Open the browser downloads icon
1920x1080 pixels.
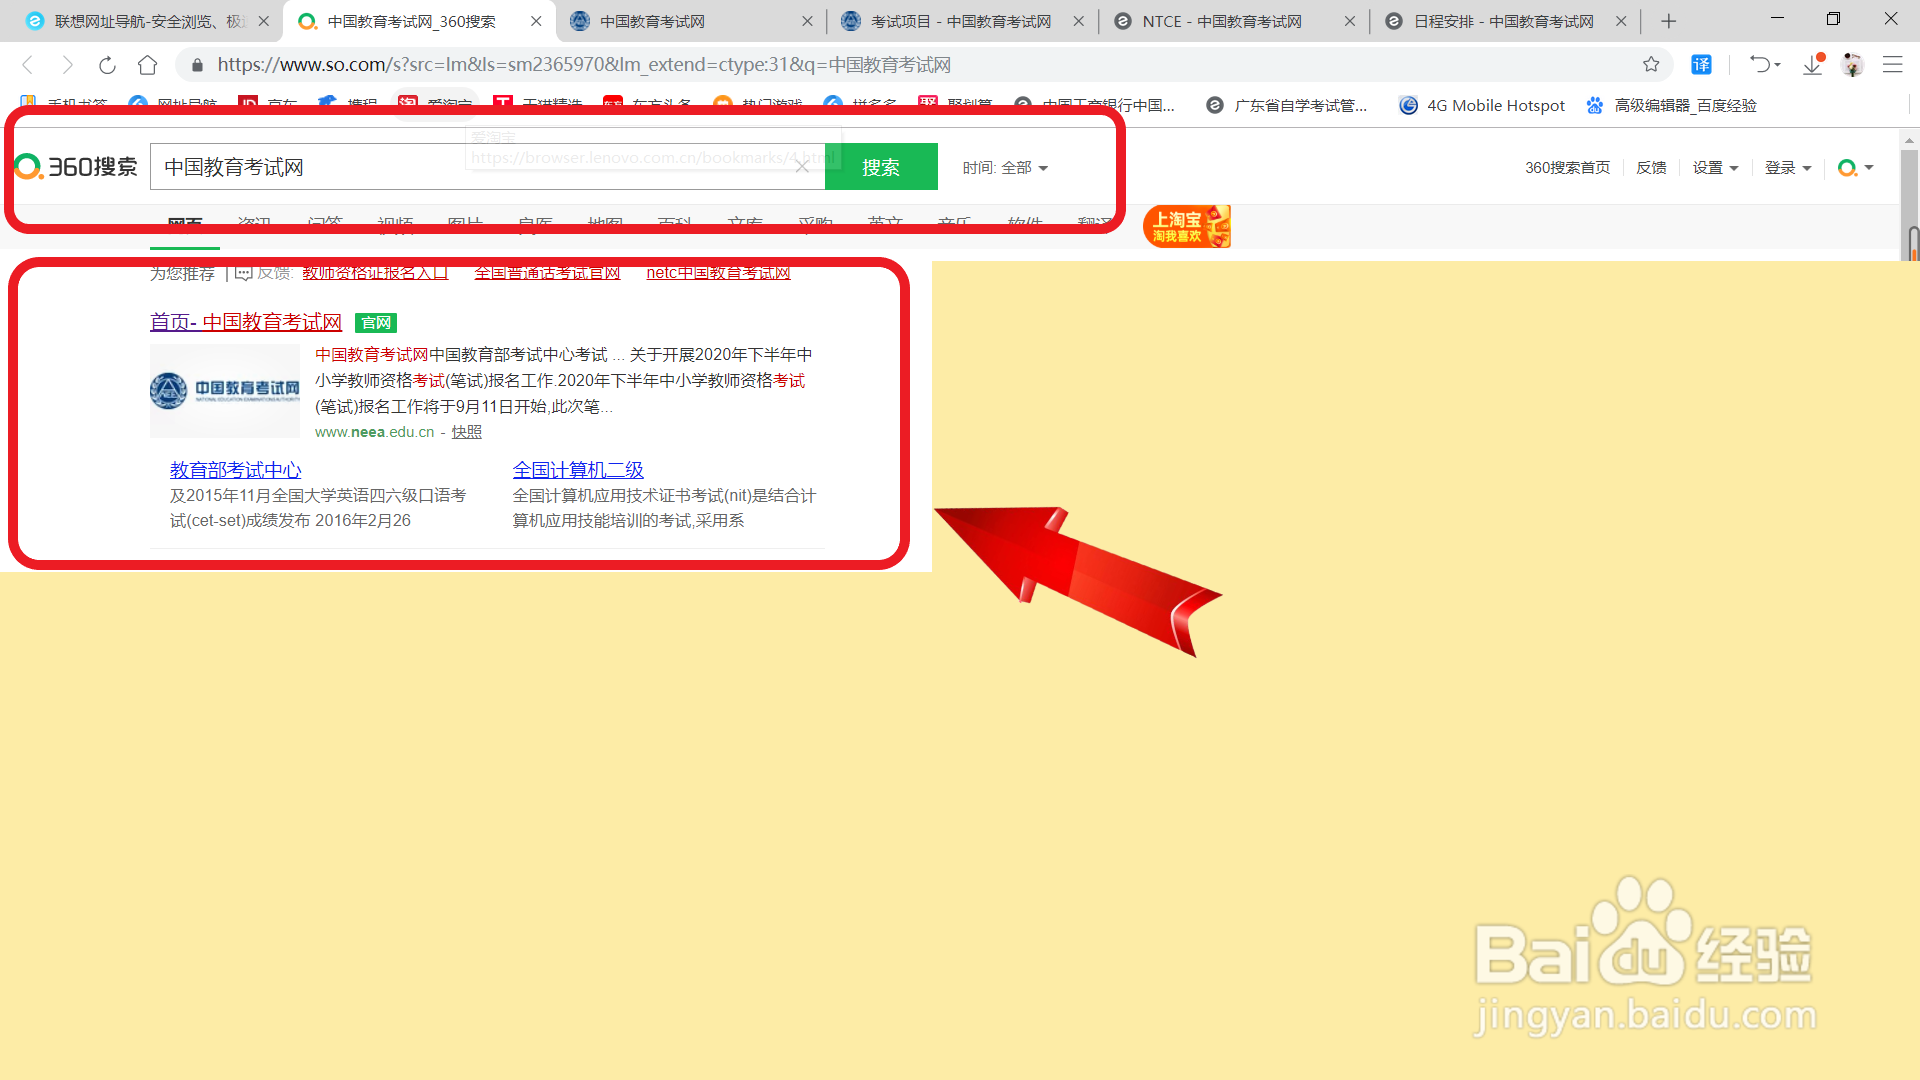(x=1812, y=64)
